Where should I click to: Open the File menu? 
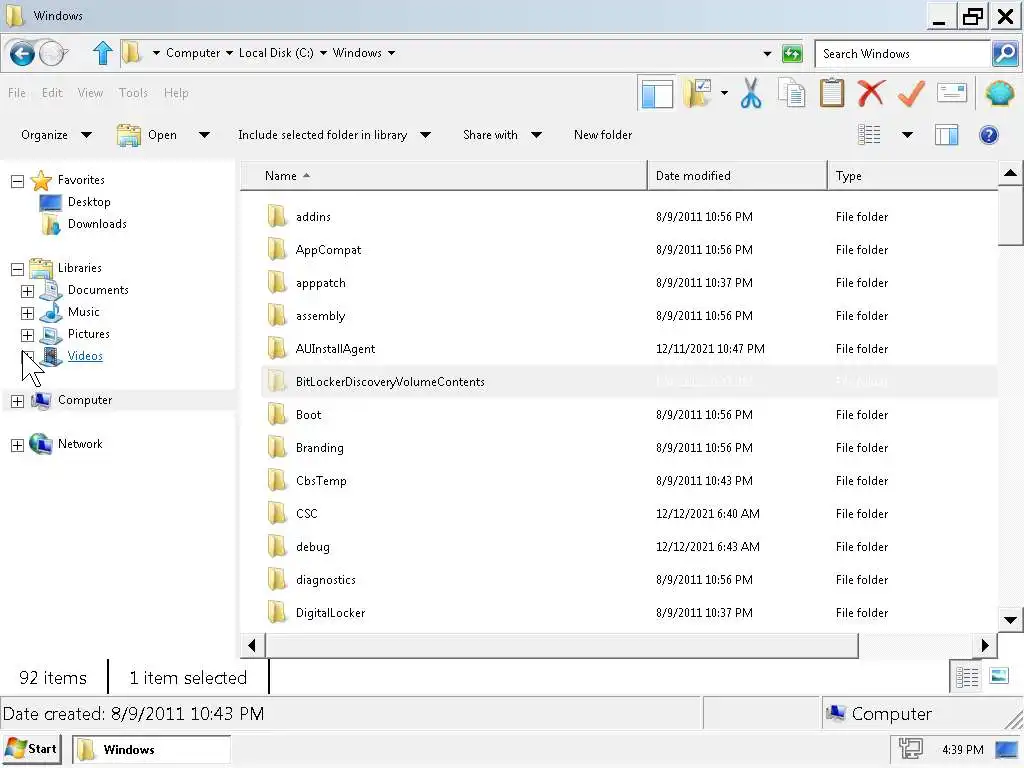[x=17, y=93]
